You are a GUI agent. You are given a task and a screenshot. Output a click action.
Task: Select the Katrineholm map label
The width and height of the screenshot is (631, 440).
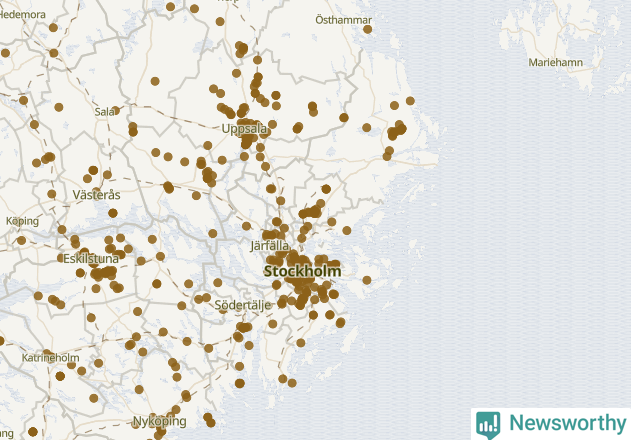pos(51,357)
